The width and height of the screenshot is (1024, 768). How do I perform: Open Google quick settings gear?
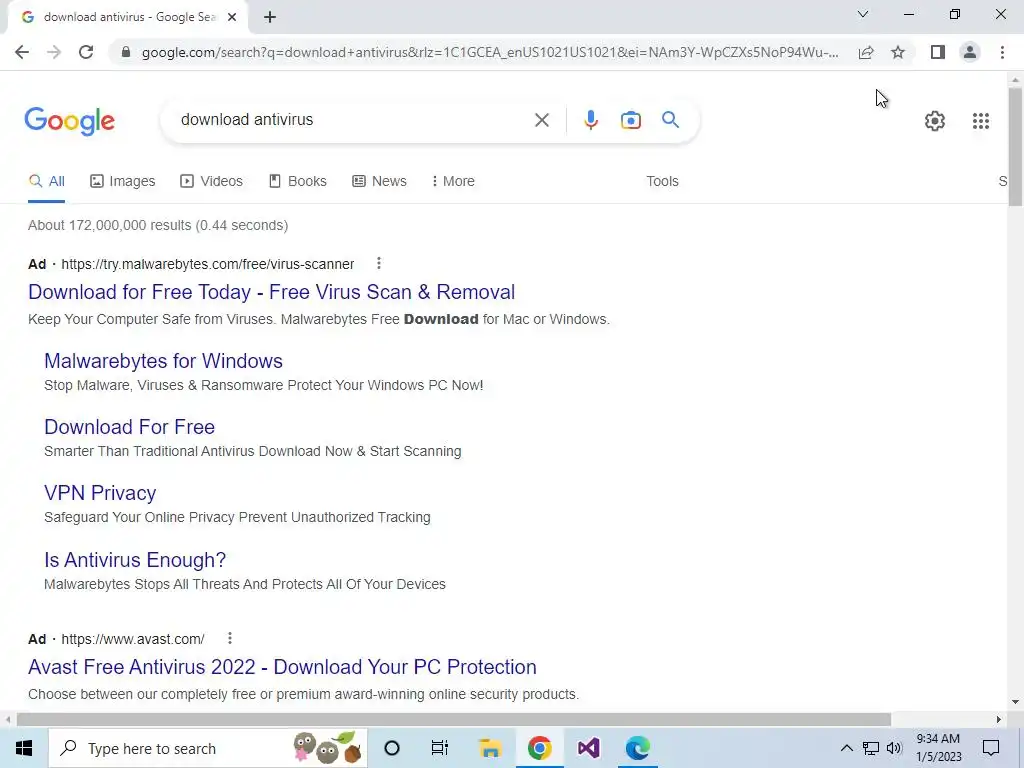point(935,121)
